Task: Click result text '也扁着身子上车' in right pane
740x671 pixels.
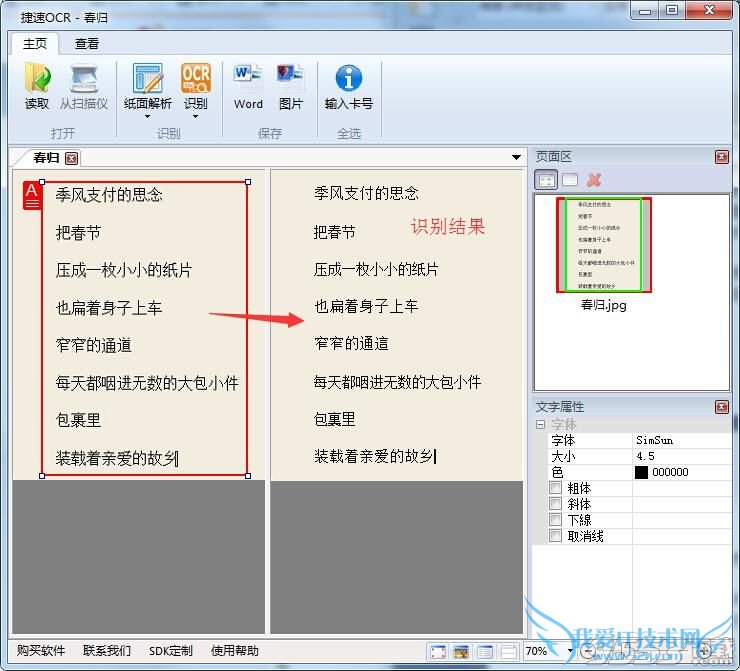Action: [366, 306]
